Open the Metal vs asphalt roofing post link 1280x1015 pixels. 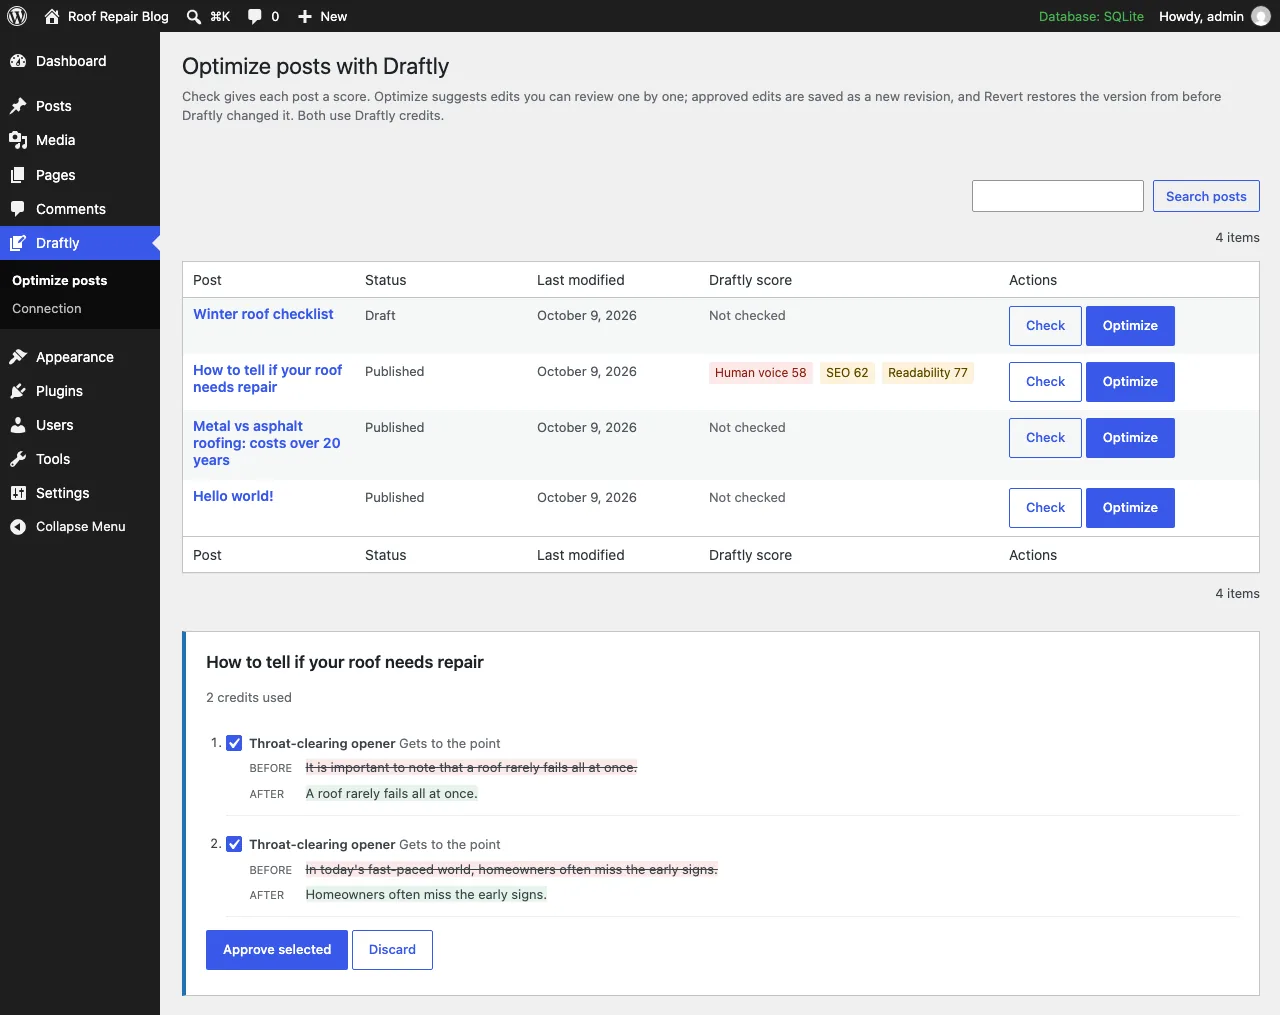[x=267, y=443]
